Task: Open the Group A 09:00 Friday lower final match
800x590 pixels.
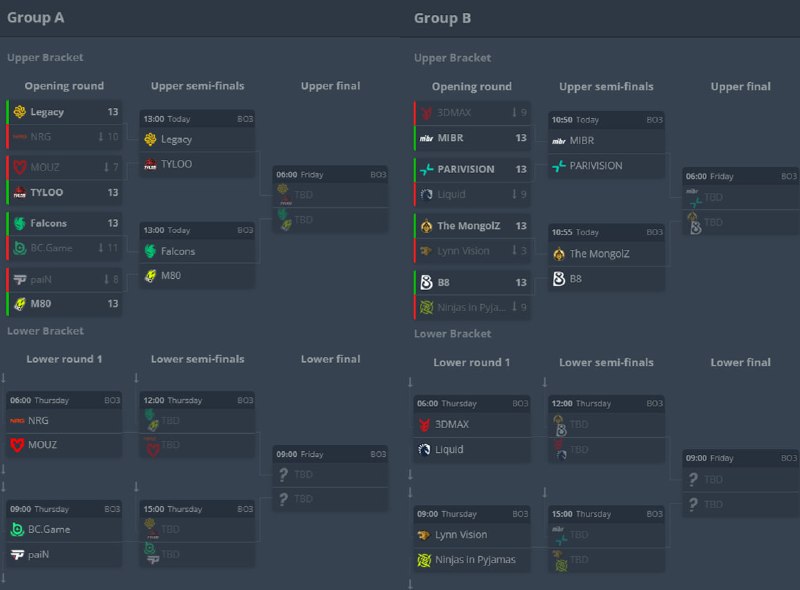Action: click(x=330, y=479)
